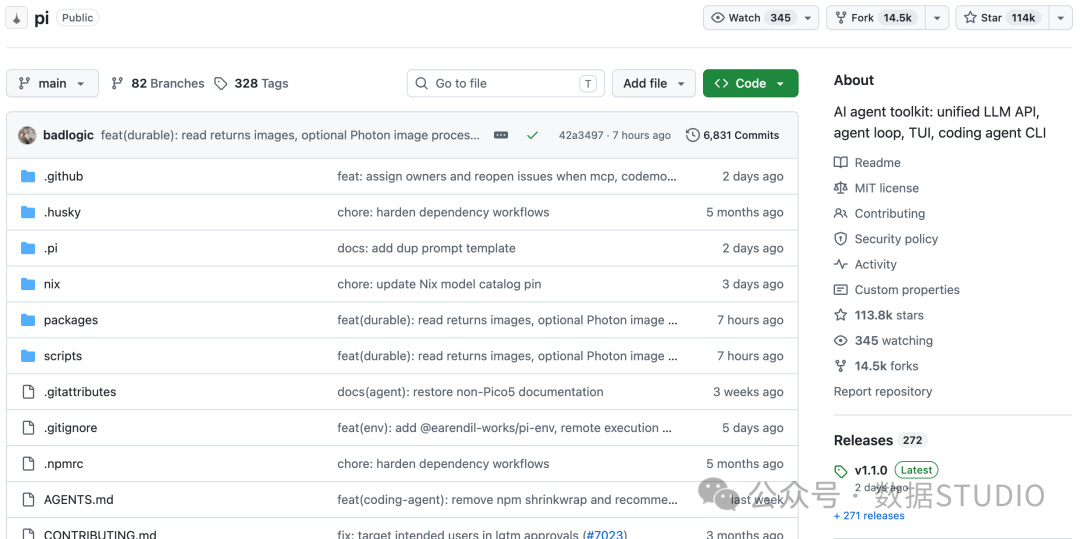Expand commit message ellipsis icon

pyautogui.click(x=501, y=136)
